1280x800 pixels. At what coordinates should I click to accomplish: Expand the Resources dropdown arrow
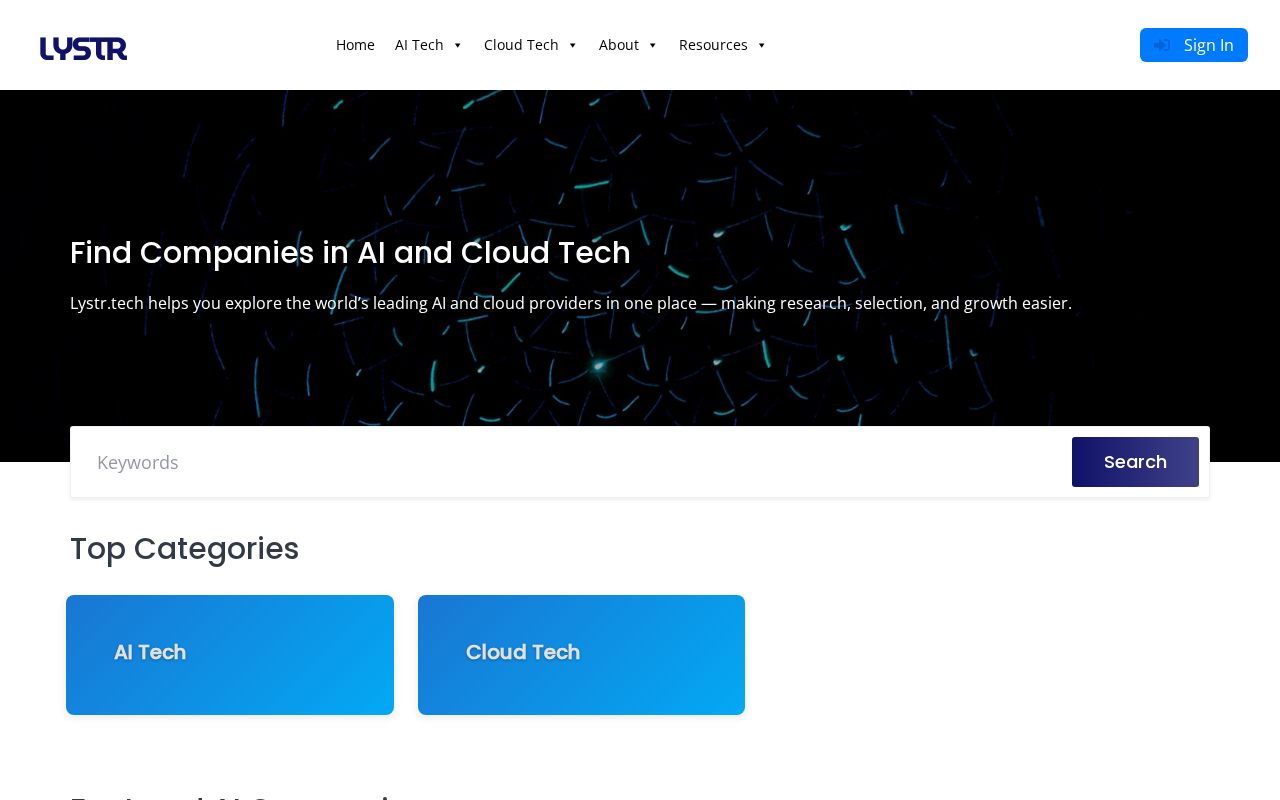762,46
